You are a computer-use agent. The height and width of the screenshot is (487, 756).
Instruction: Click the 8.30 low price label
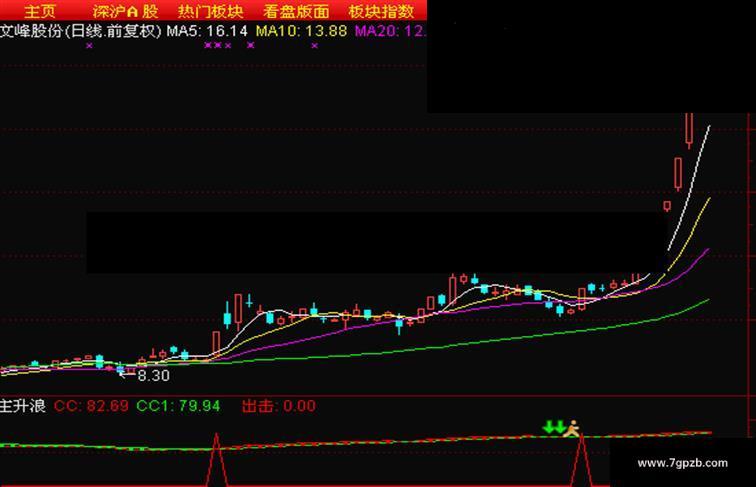coord(153,376)
